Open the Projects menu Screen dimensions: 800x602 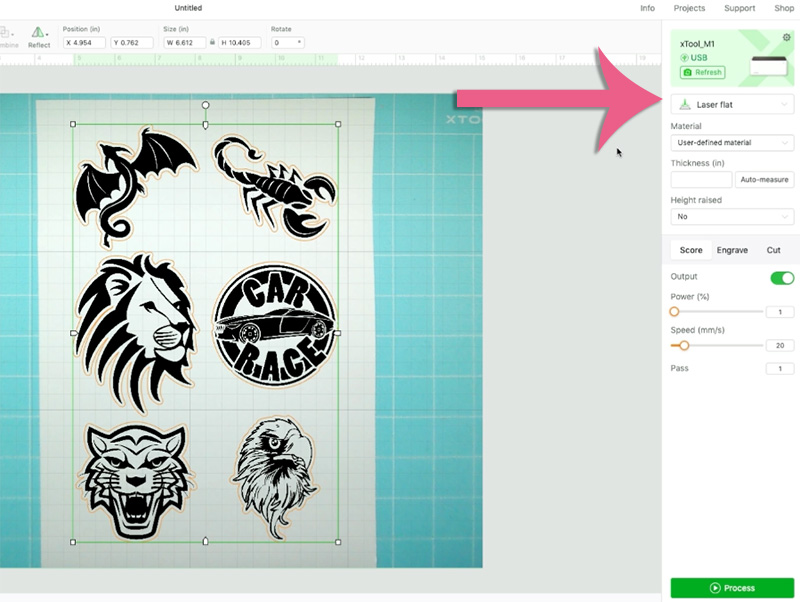(689, 8)
